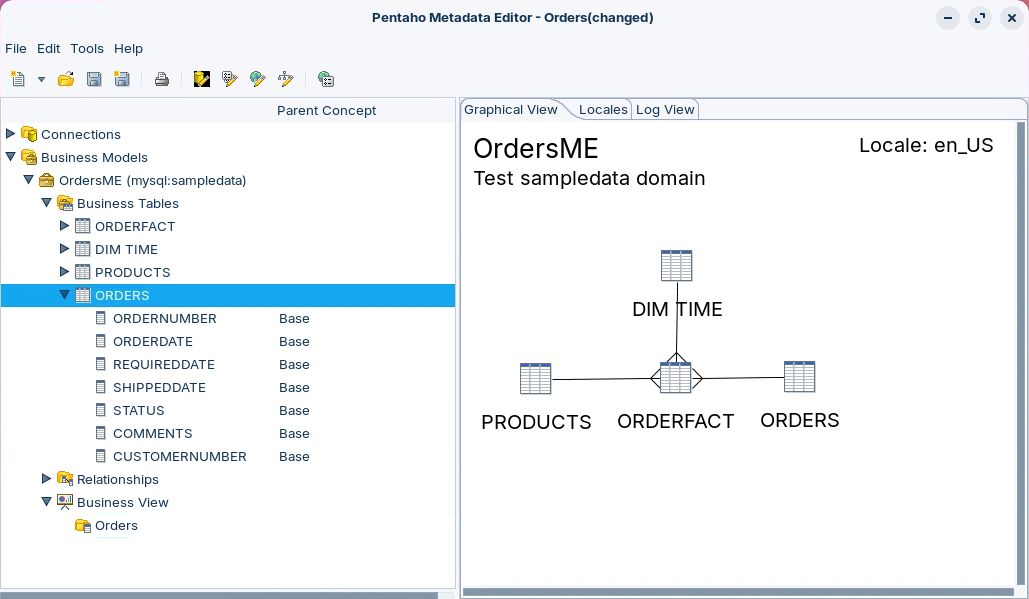
Task: Expand the ORDERFACT business table
Action: pos(65,226)
